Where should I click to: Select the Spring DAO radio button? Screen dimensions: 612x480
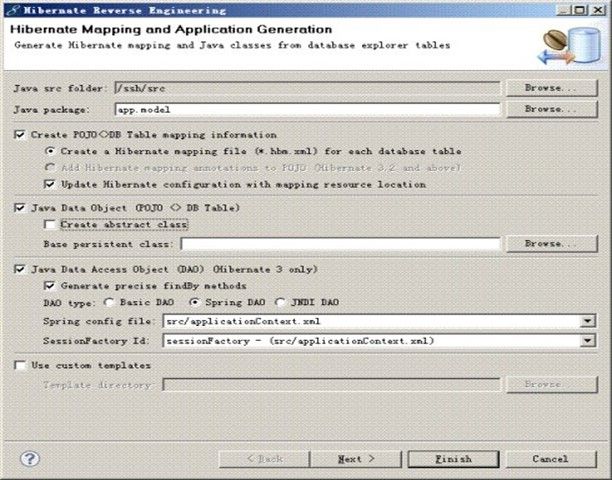(194, 302)
